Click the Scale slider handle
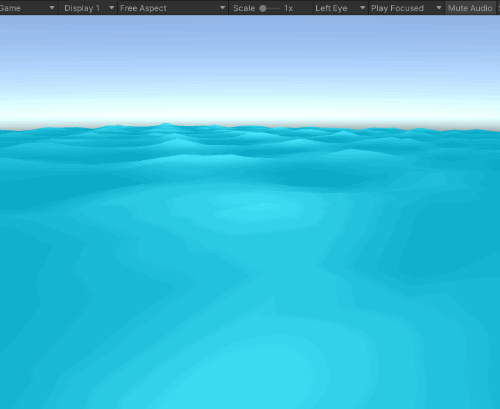500x409 pixels. tap(263, 8)
